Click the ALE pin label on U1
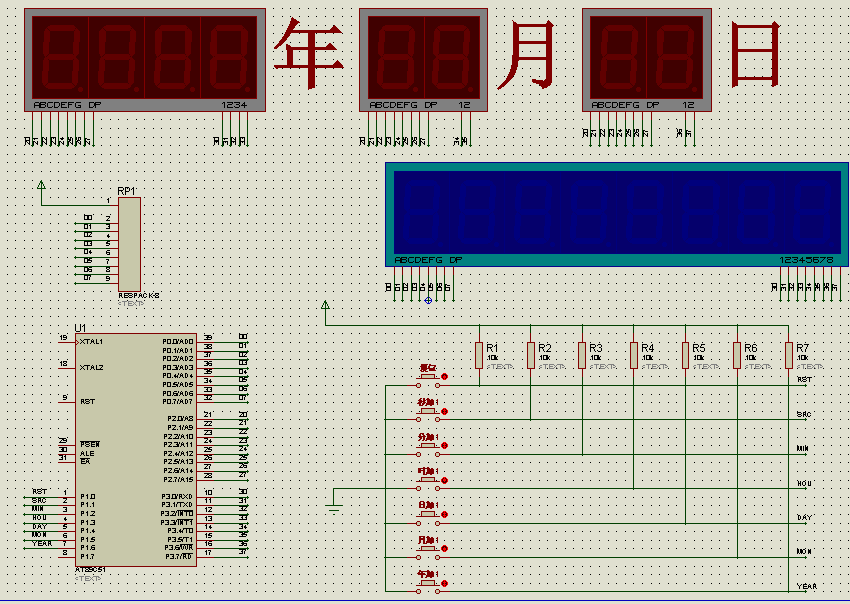 (87, 453)
